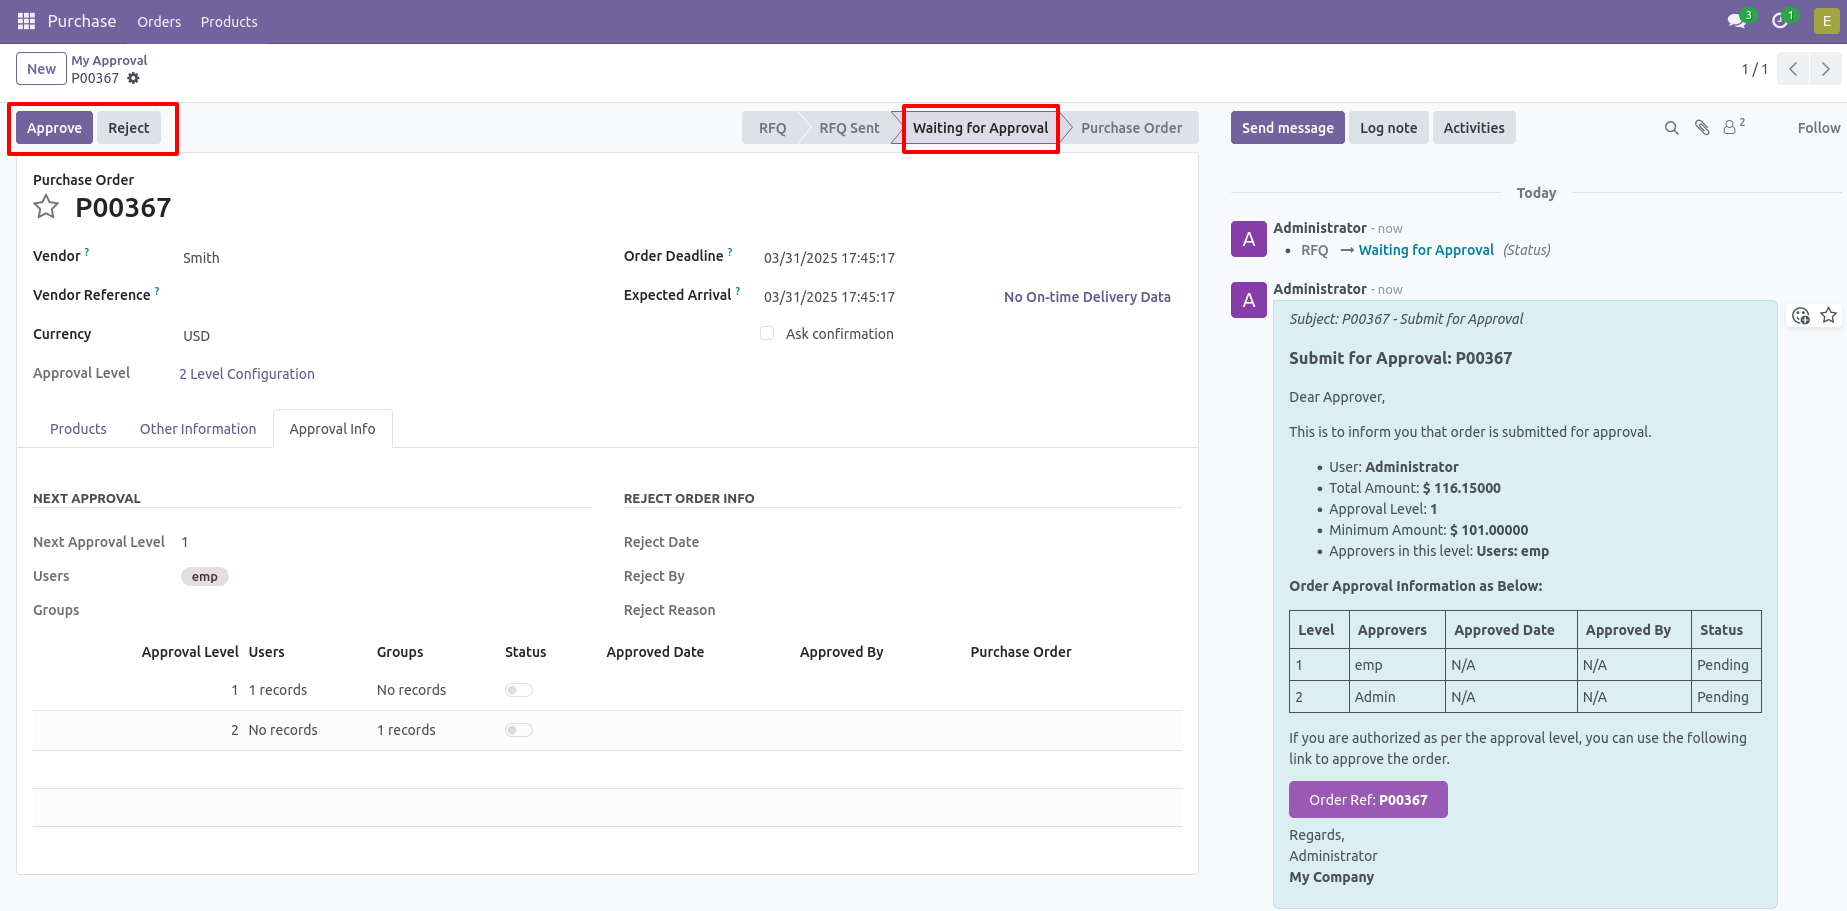Viewport: 1847px width, 911px height.
Task: Click the Purchase Order status stage
Action: click(x=1130, y=128)
